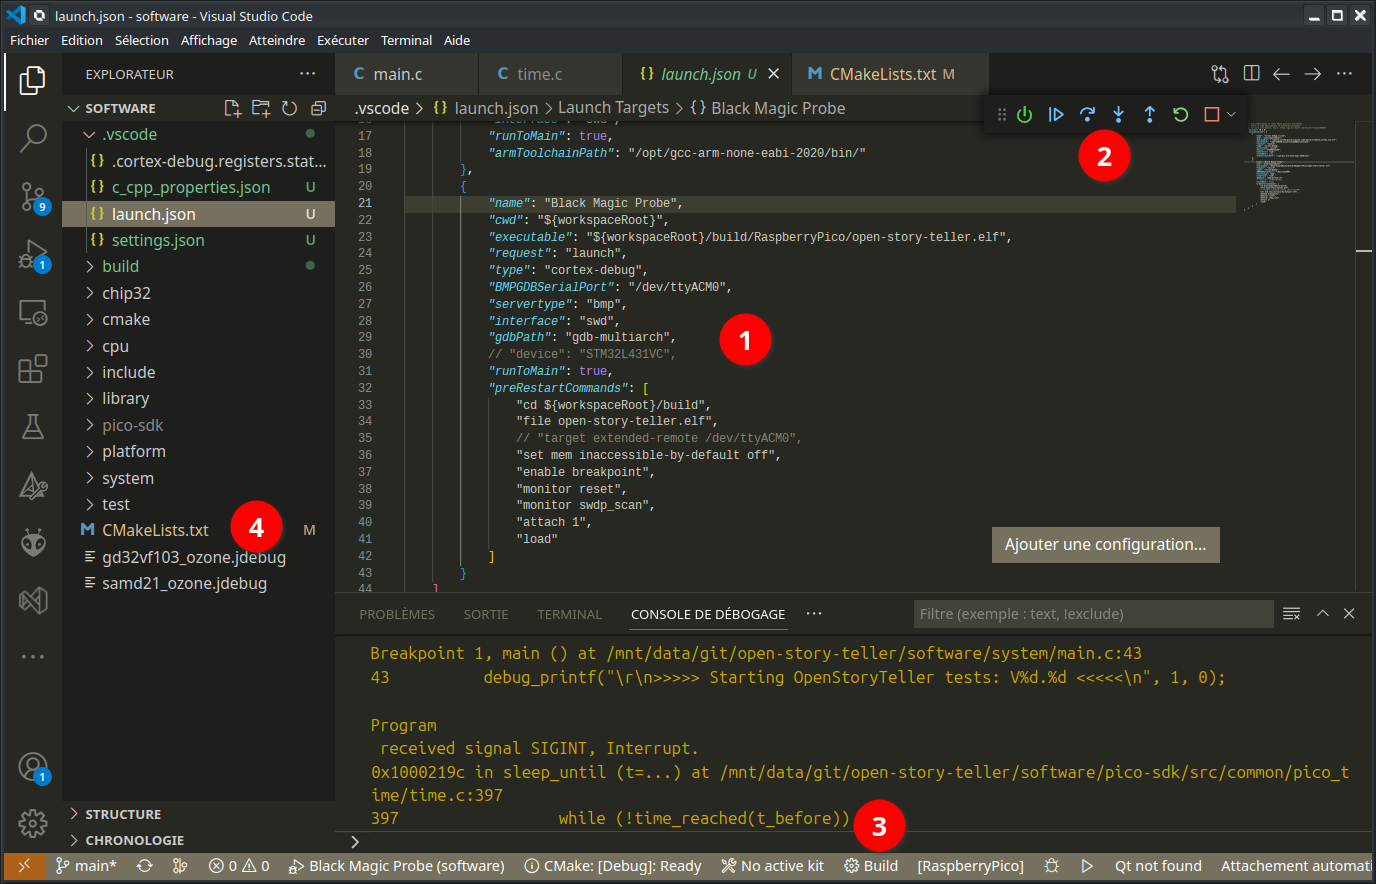Toggle split editor layout

click(x=1251, y=73)
